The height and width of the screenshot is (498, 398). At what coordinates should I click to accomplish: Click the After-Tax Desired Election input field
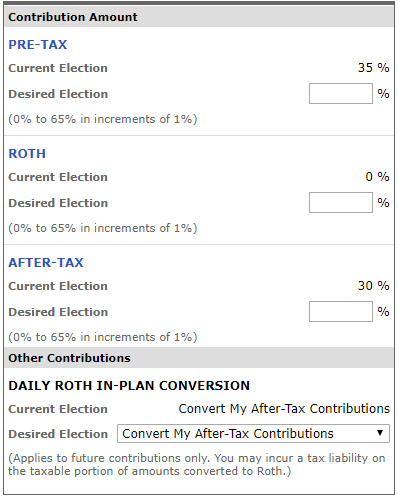point(341,311)
